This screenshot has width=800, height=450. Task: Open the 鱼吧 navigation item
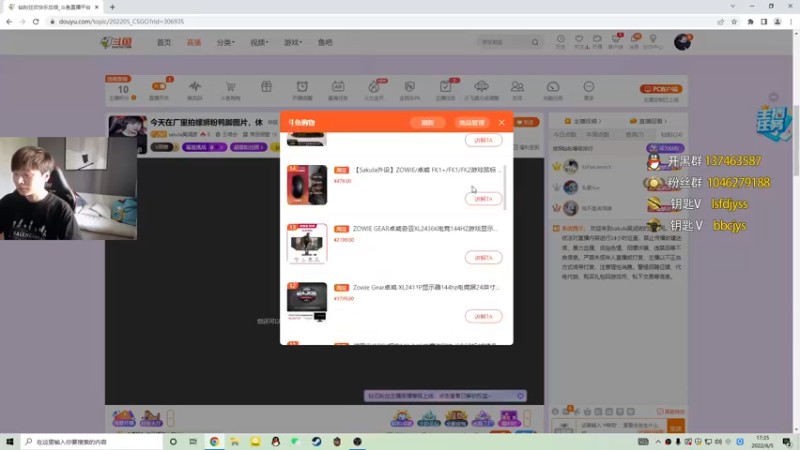coord(325,42)
